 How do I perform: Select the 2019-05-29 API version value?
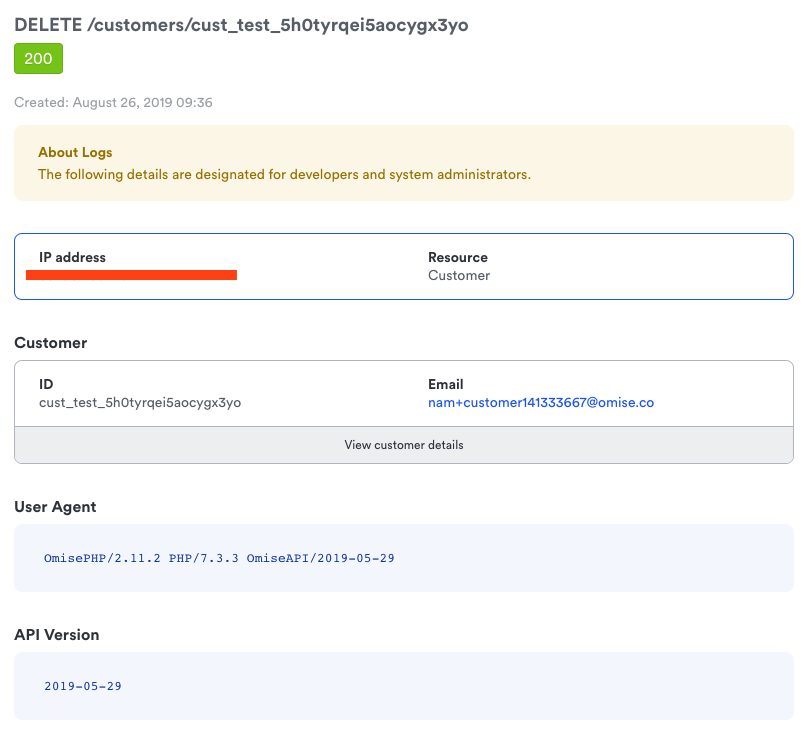[83, 686]
